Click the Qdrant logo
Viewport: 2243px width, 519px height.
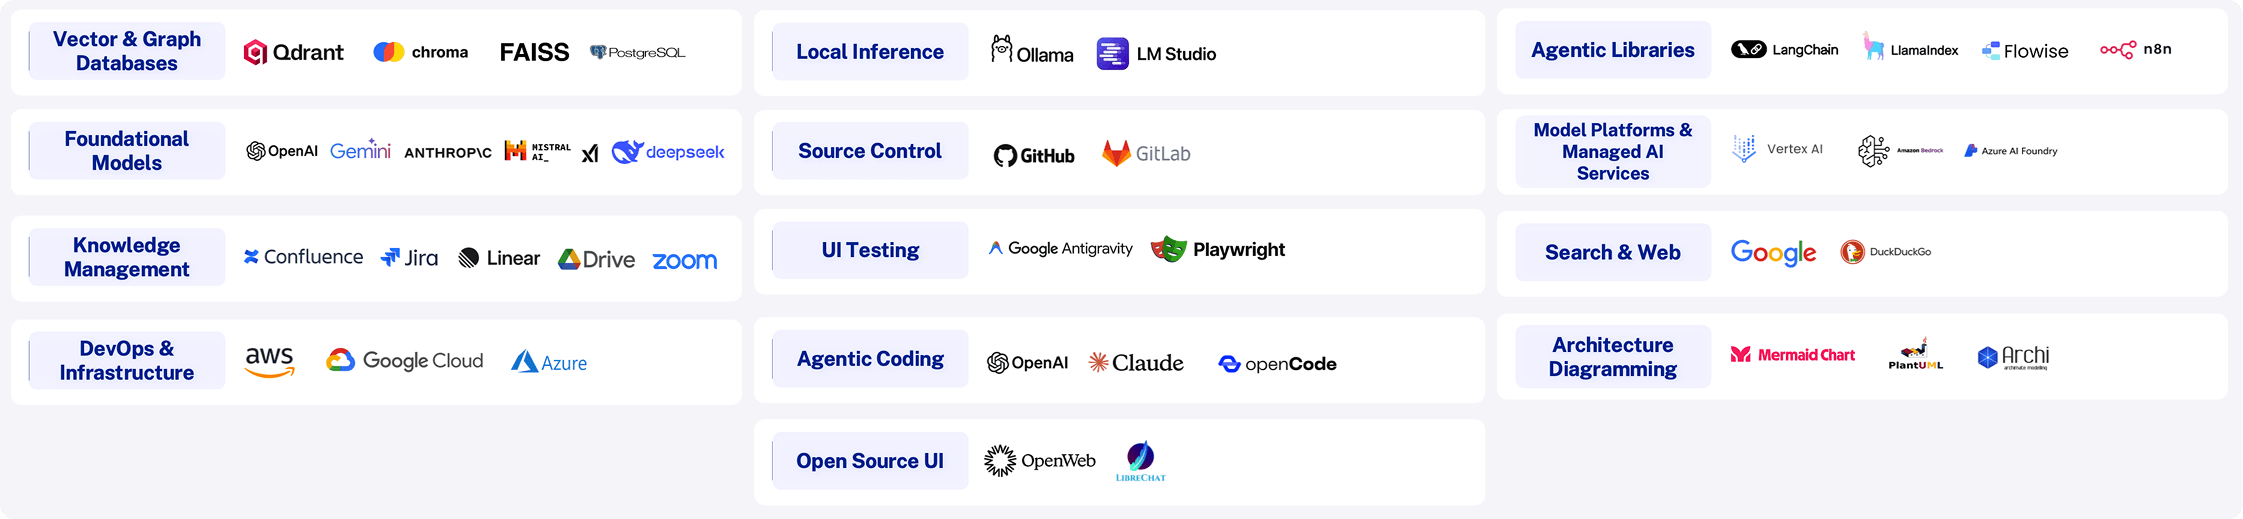[x=293, y=52]
